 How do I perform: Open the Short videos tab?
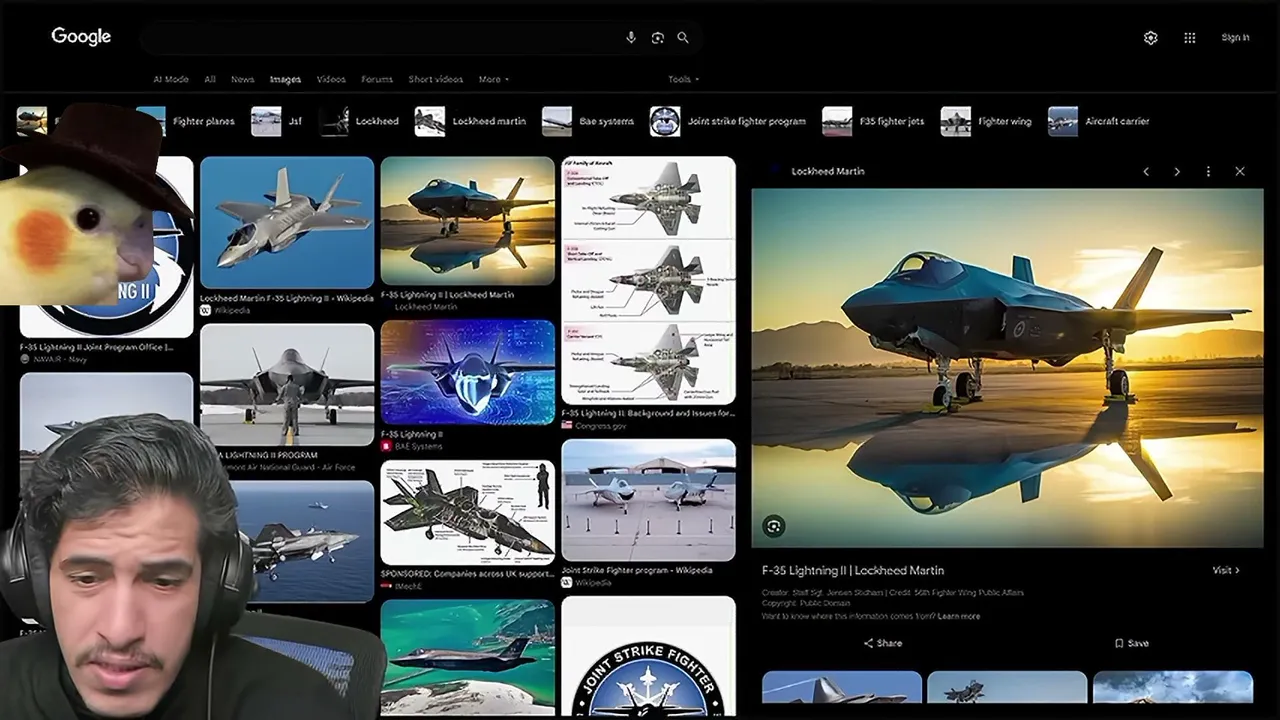coord(435,79)
